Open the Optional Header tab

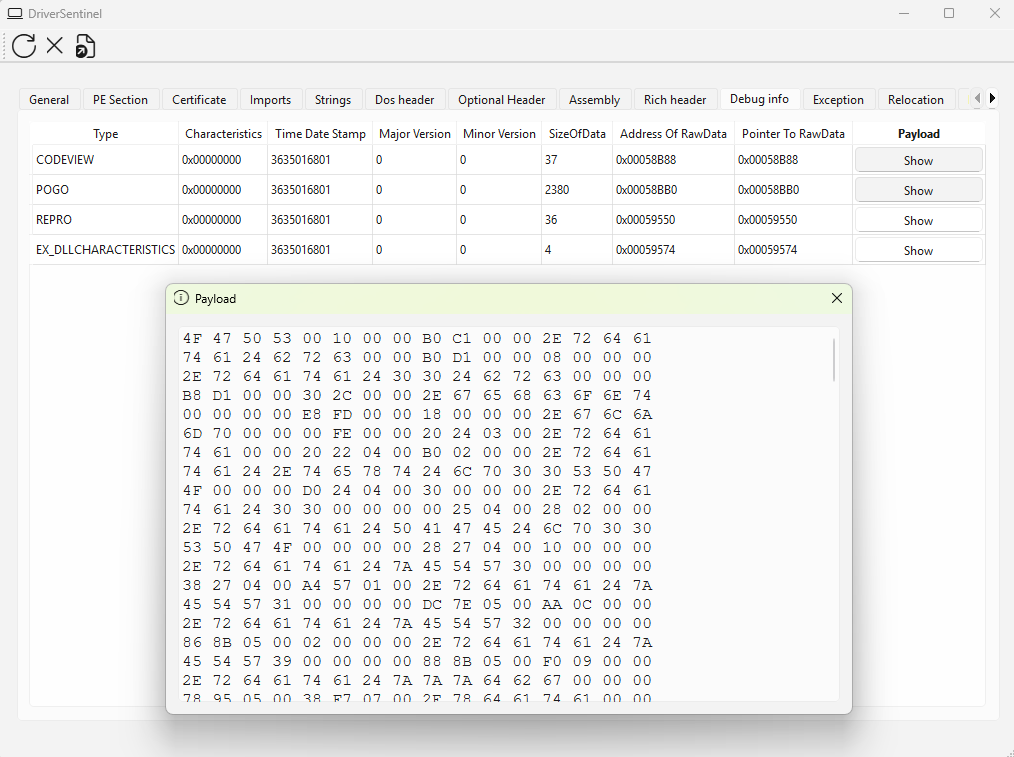[502, 100]
